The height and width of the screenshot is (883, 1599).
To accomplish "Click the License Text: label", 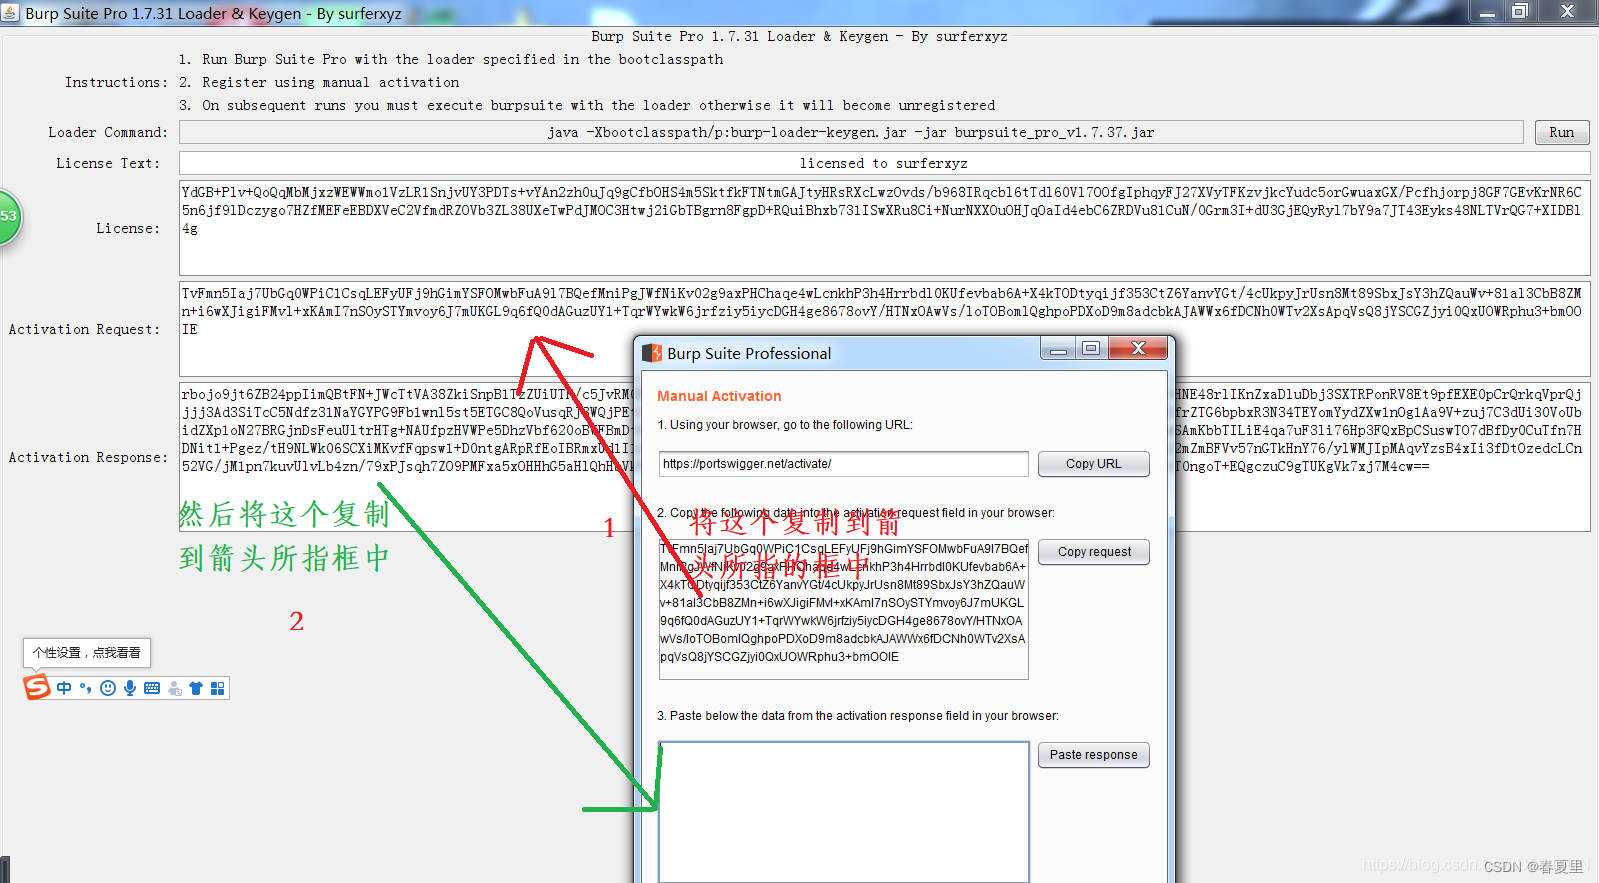I will [108, 163].
